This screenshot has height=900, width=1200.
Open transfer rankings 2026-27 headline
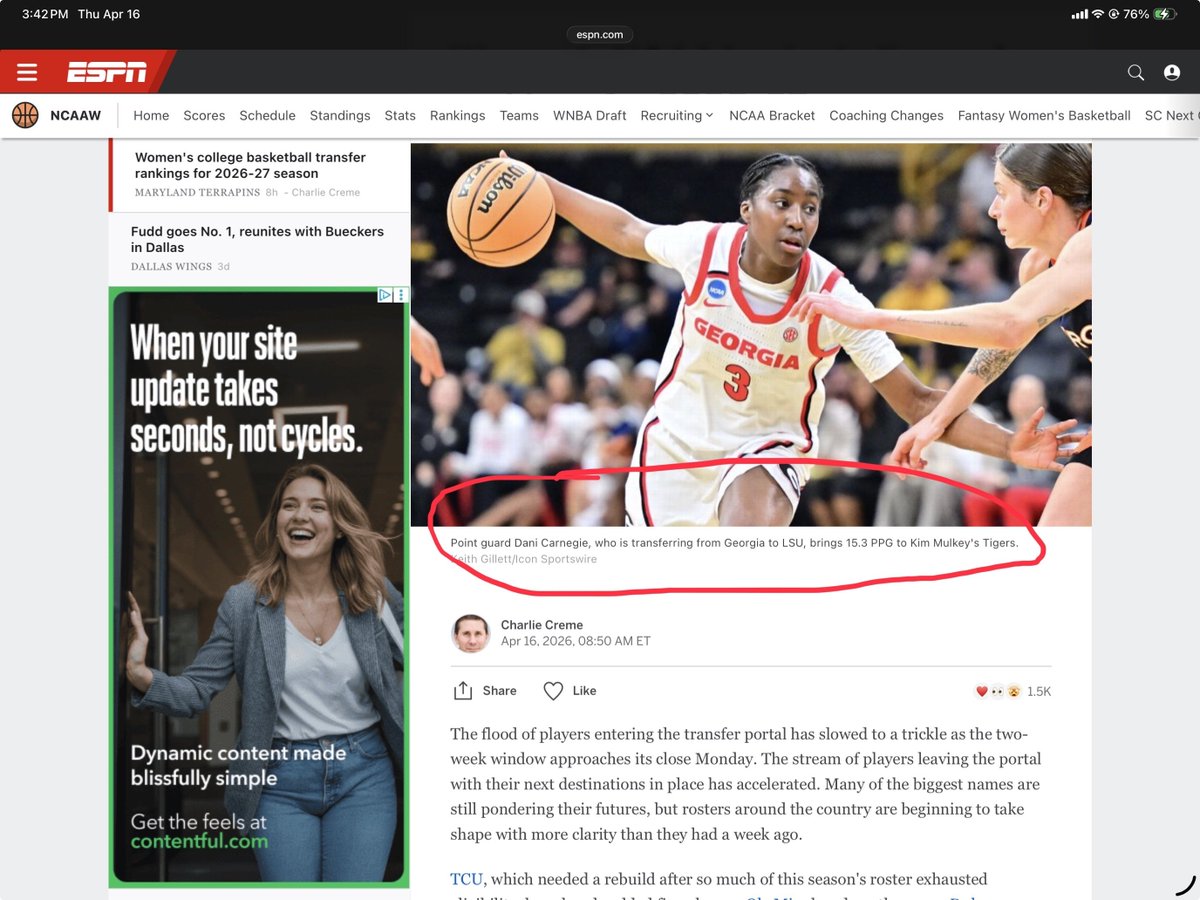[x=250, y=165]
